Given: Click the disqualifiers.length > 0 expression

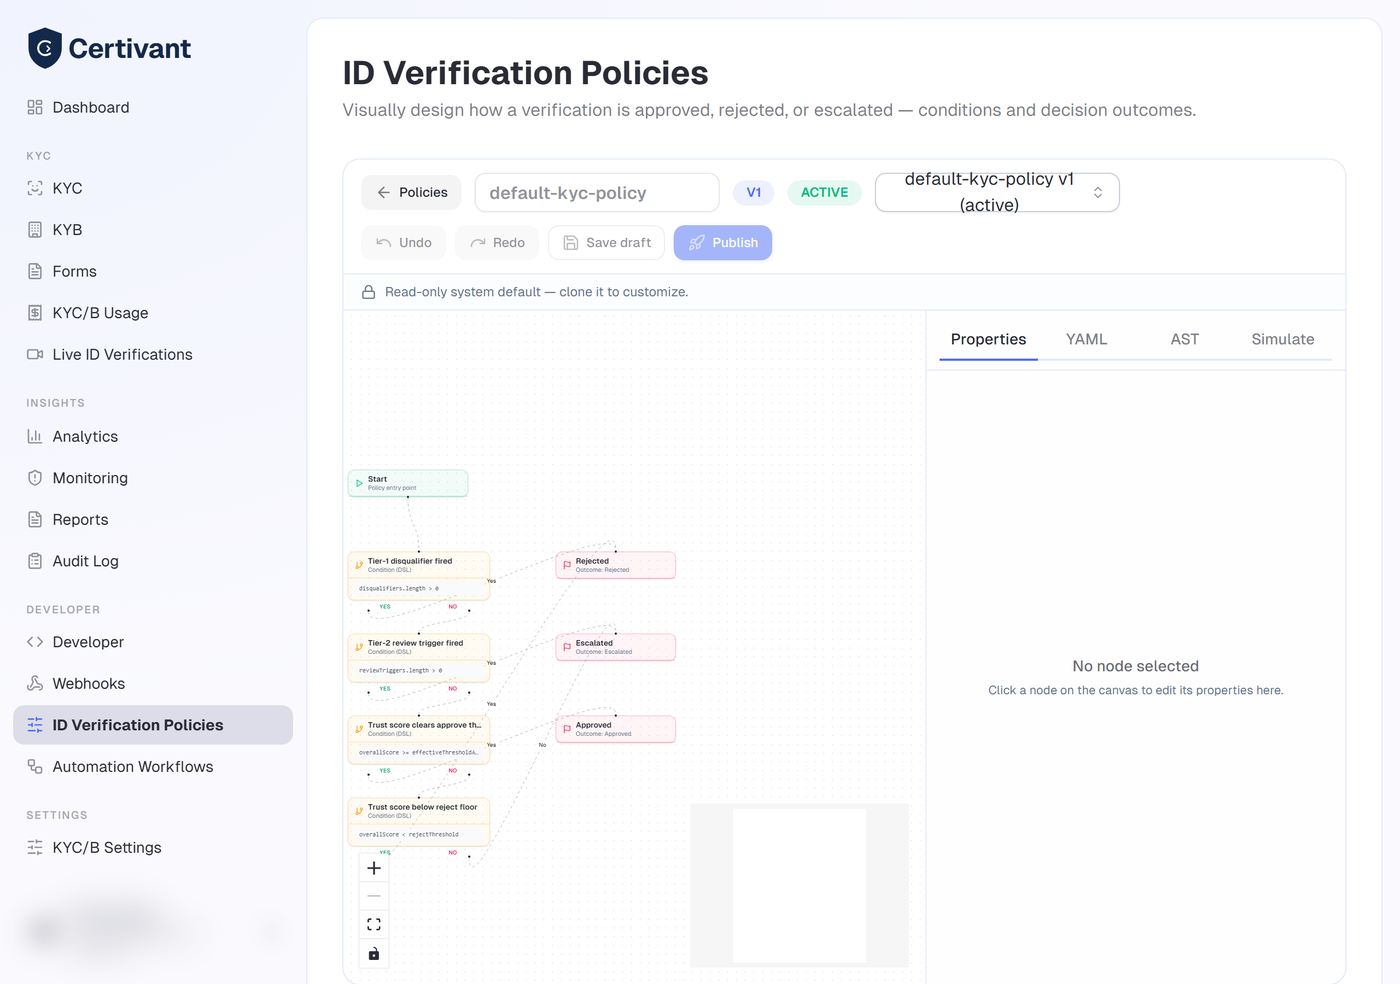Looking at the screenshot, I should (x=399, y=589).
